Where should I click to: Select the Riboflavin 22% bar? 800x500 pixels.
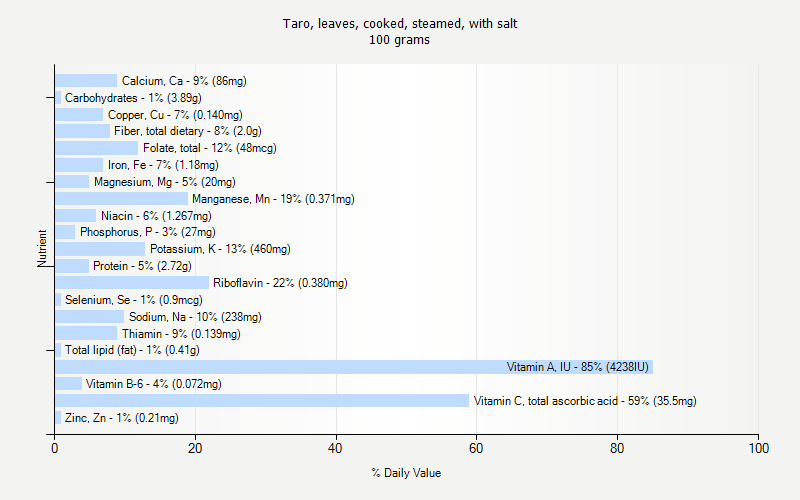(132, 283)
